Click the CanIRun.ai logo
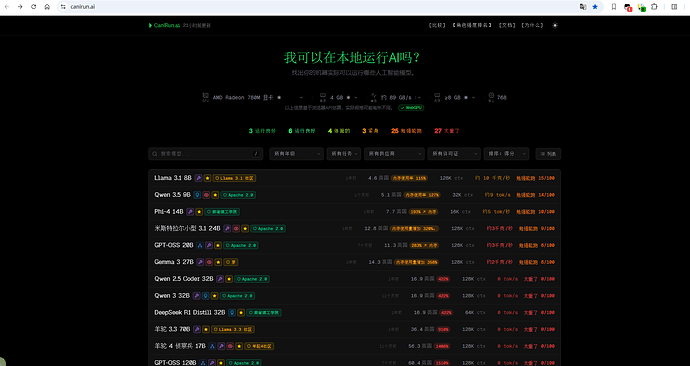Screen dimensions: 690x366 164,26
